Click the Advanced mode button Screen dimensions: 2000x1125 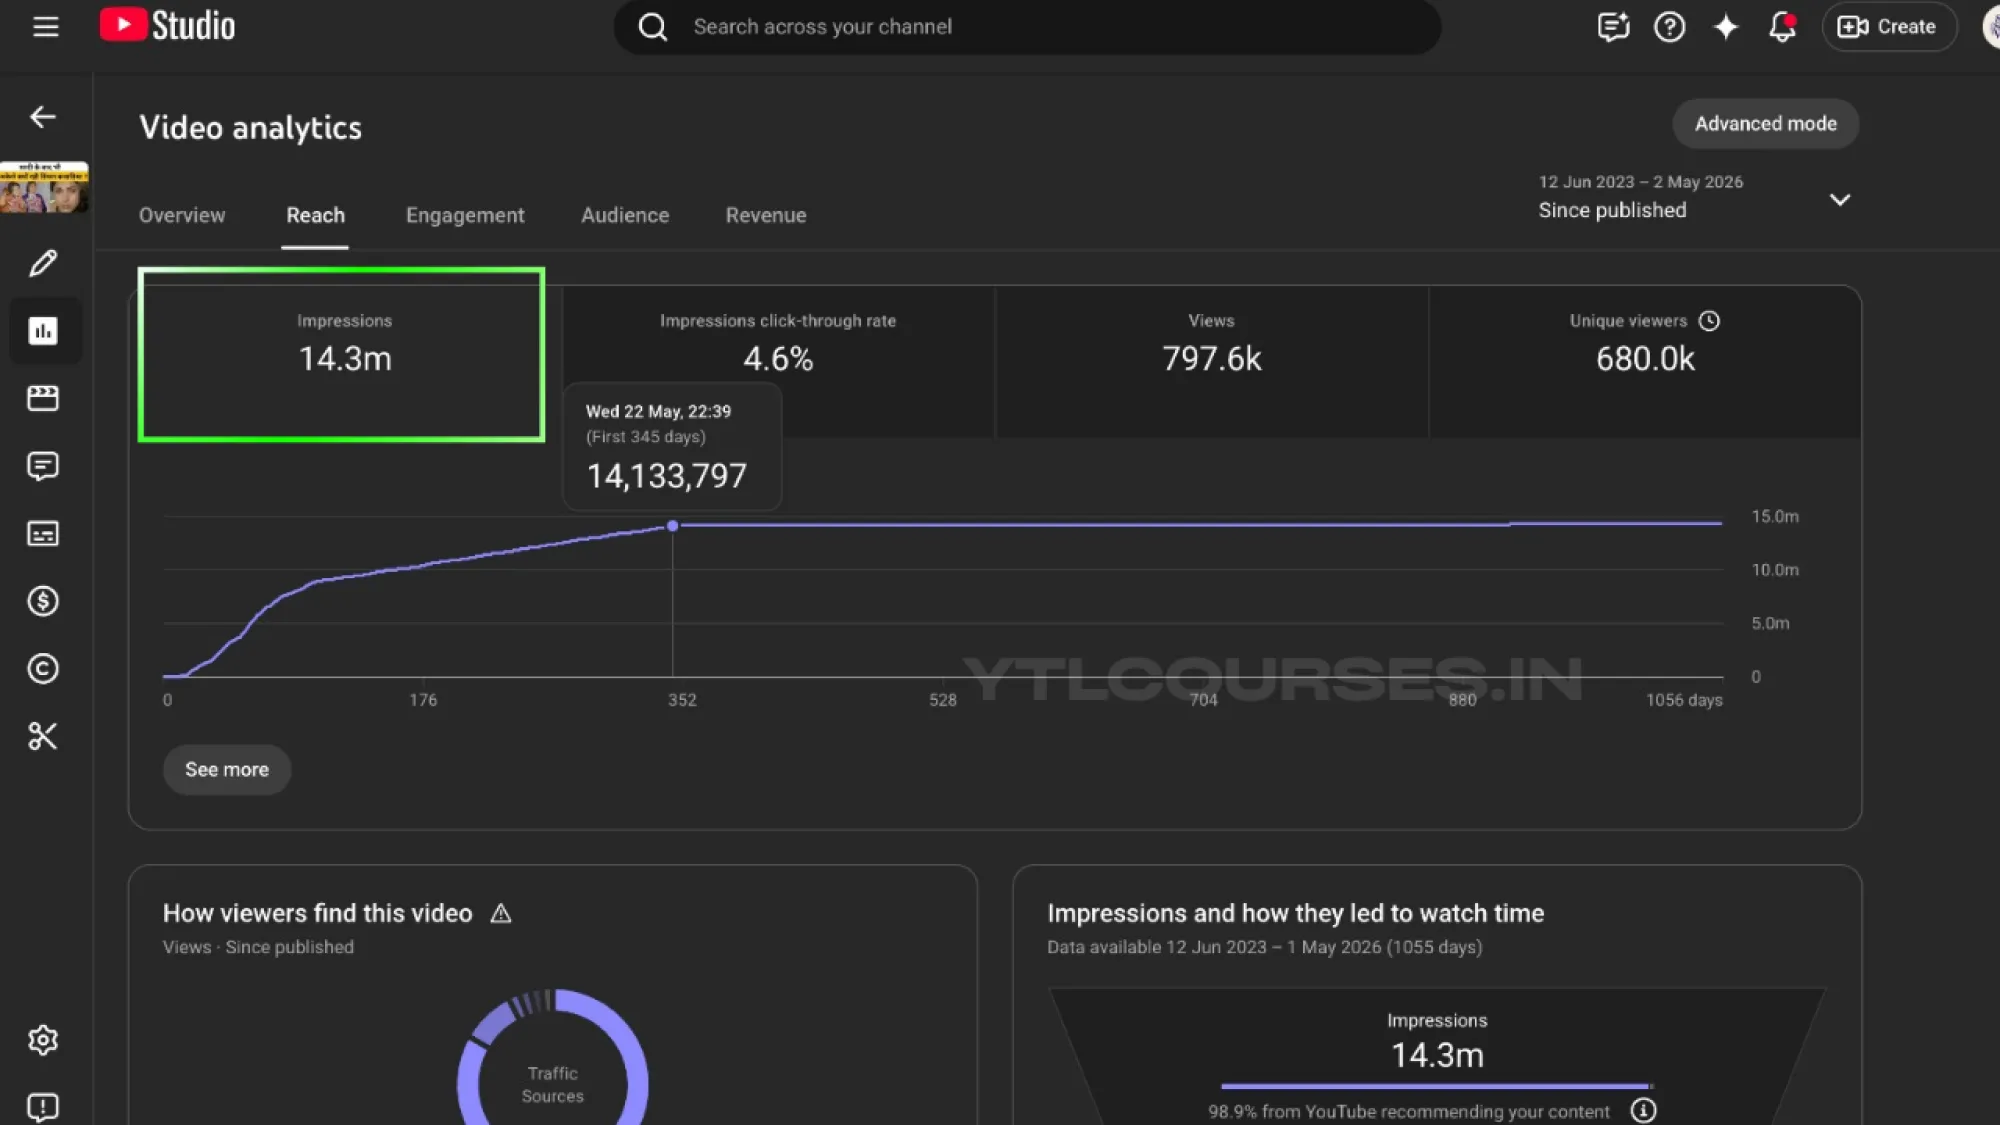click(1766, 124)
